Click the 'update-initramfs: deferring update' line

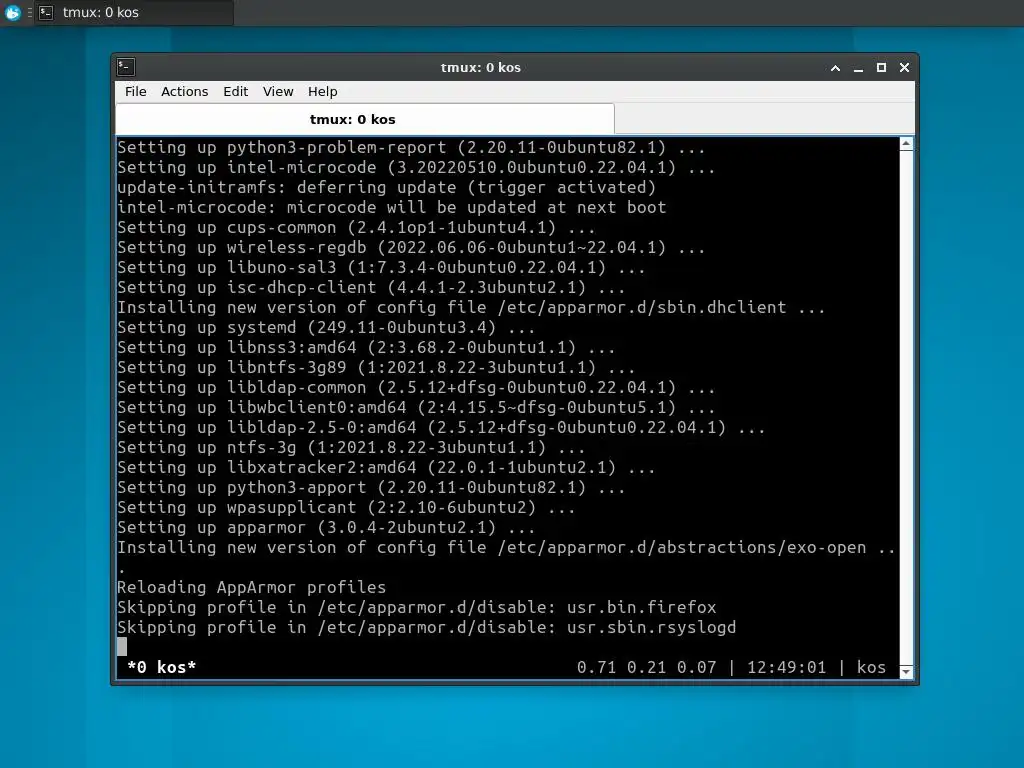(386, 187)
